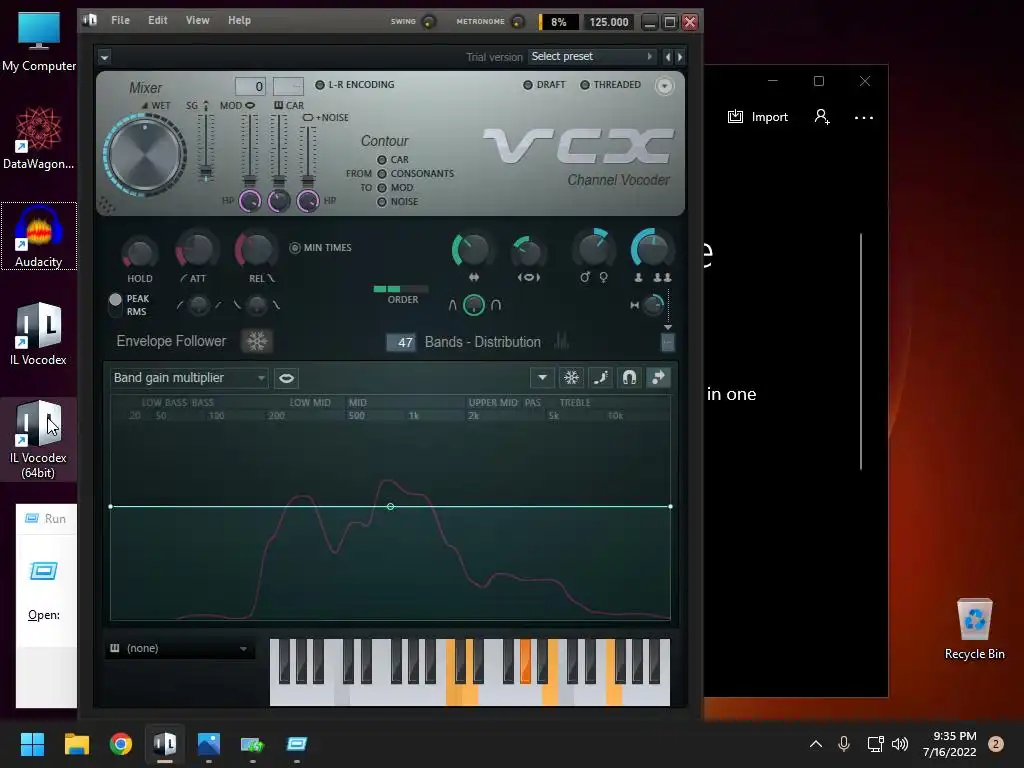Enable L-R ENCODING
This screenshot has width=1024, height=768.
coord(355,85)
